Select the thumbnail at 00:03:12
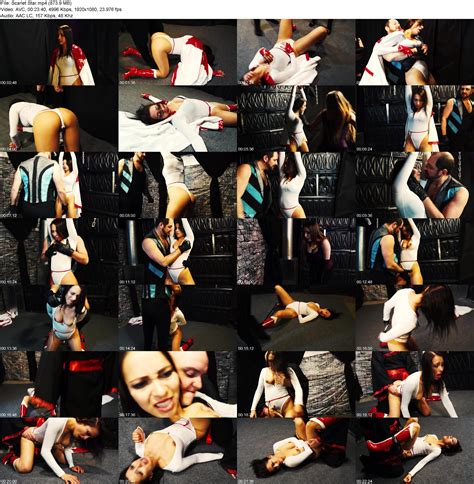Image resolution: width=474 pixels, height=484 pixels. click(x=415, y=52)
